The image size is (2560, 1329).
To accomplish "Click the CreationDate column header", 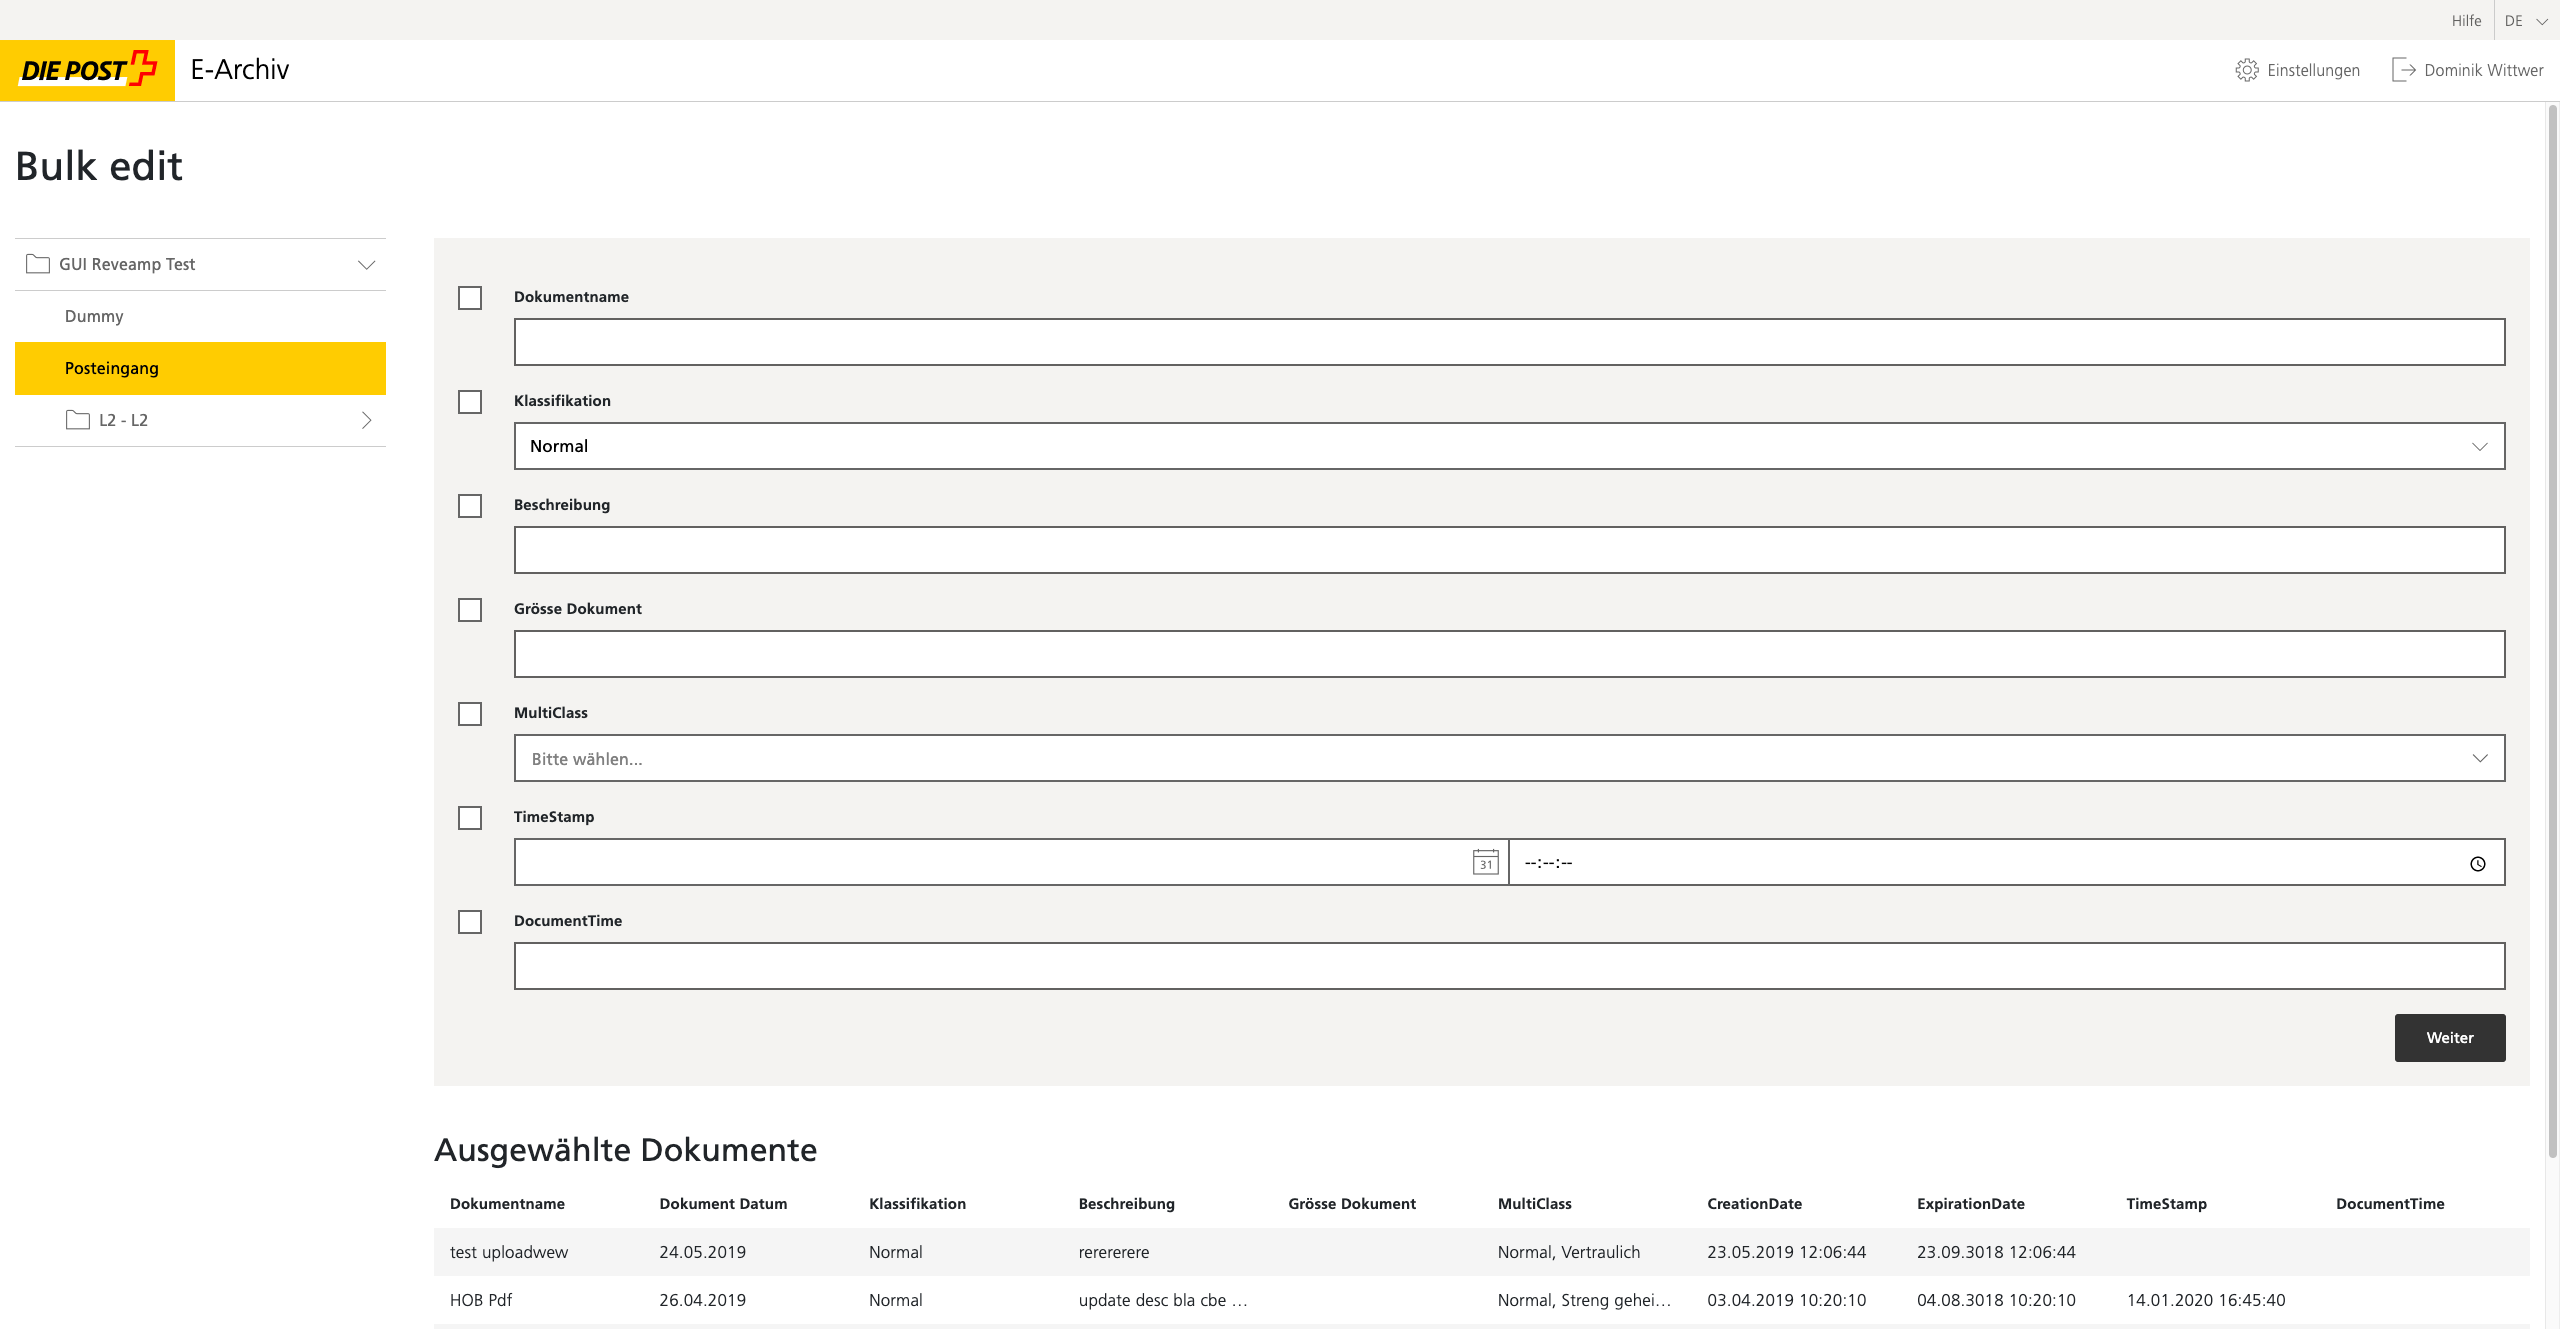I will point(1754,1204).
